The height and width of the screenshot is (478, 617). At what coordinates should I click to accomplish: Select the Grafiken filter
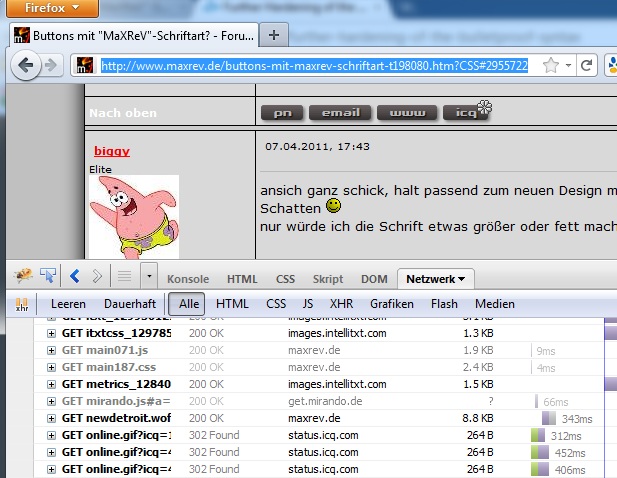(392, 304)
